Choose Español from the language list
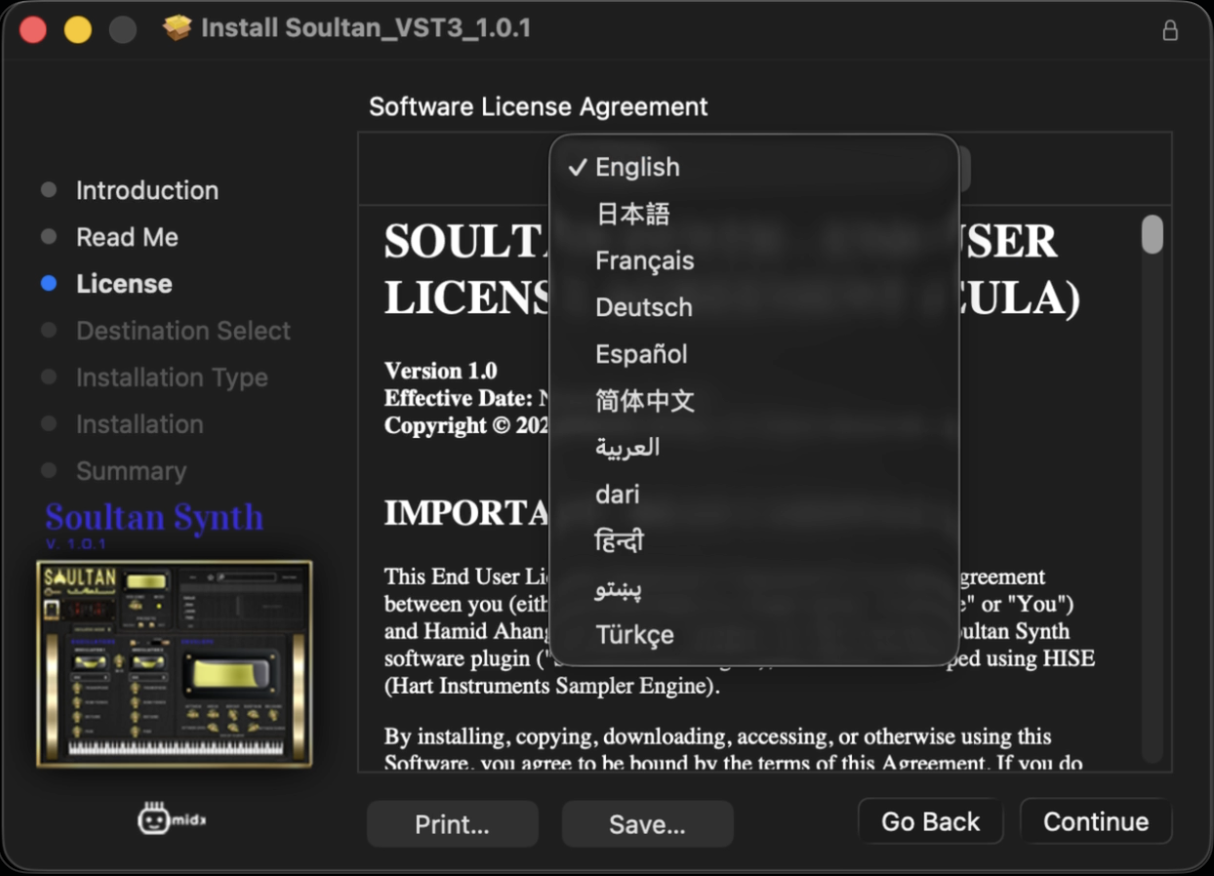This screenshot has width=1214, height=876. [754, 354]
